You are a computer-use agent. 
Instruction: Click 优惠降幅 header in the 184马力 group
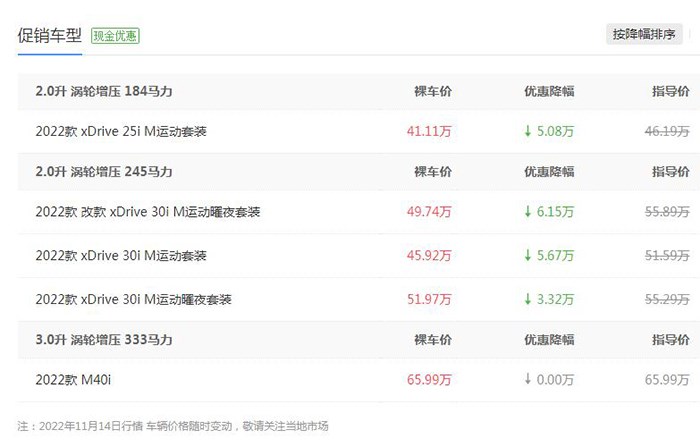[549, 92]
